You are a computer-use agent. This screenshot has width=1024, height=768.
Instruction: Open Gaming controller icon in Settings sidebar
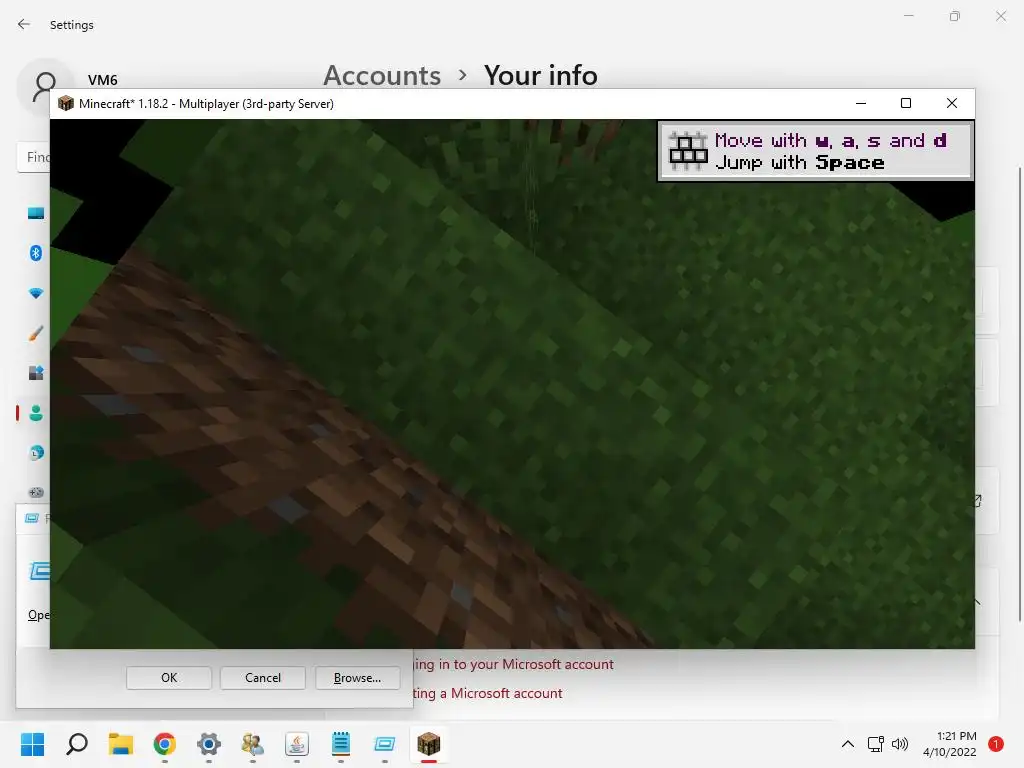click(x=36, y=492)
